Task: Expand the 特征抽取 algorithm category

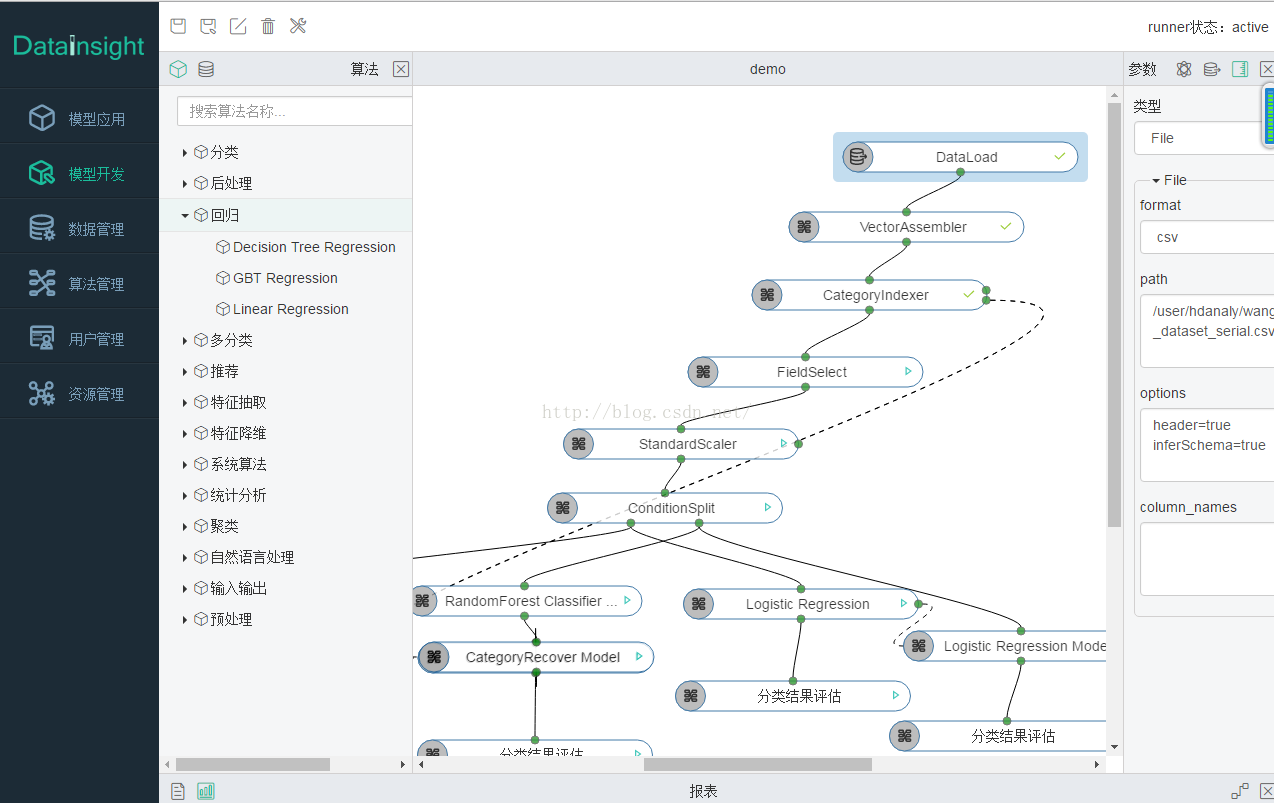Action: click(x=185, y=403)
